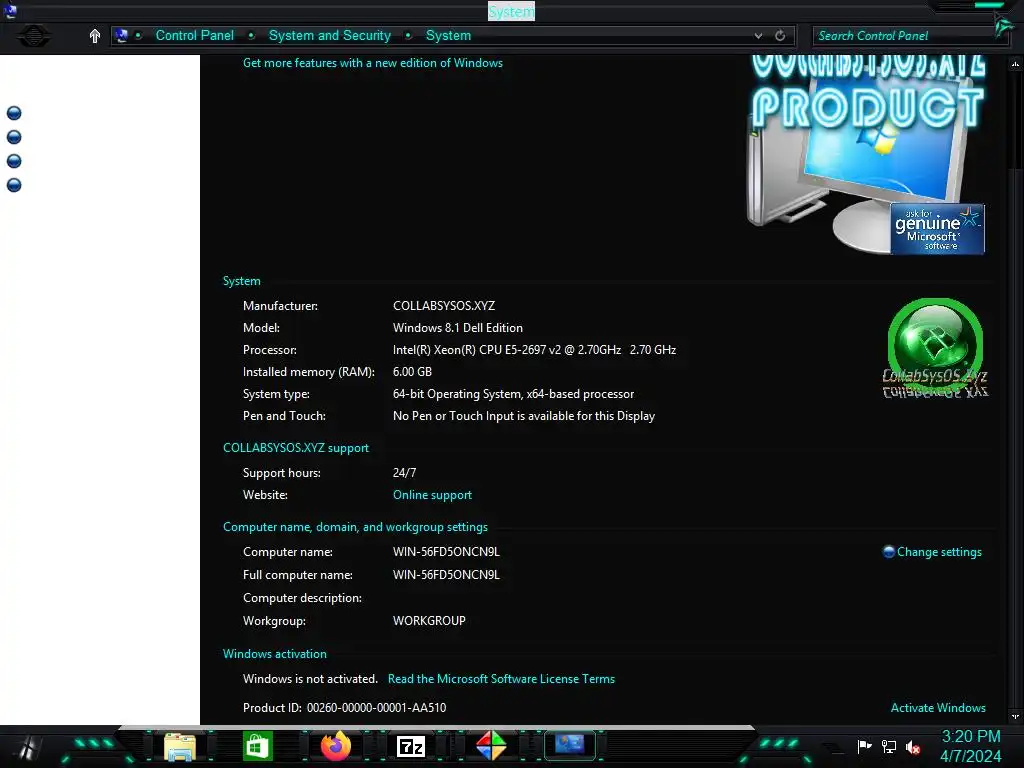Screen dimensions: 1024x768
Task: Select the computer name WIN-56FD5ONCN9L value
Action: tap(446, 552)
